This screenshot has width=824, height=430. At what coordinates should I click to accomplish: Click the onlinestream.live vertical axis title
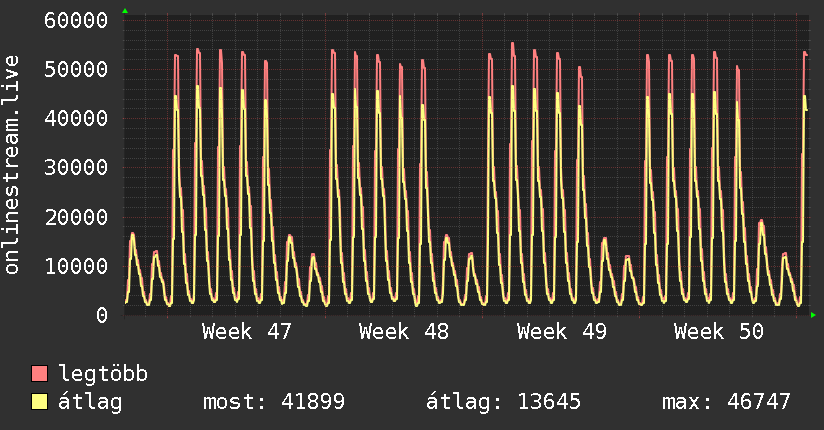11,165
